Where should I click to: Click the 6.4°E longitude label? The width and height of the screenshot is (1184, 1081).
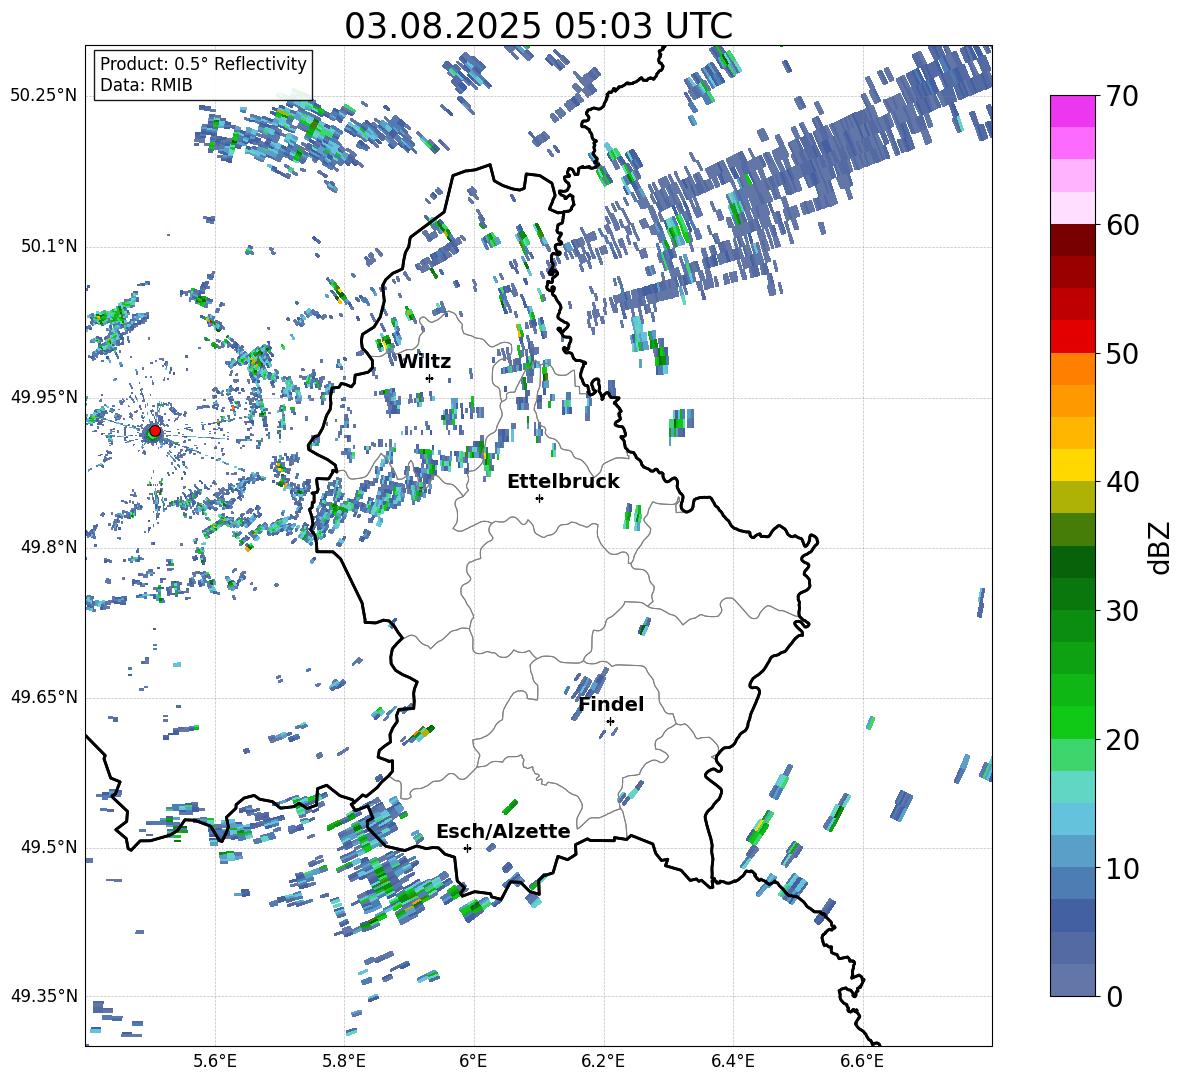pyautogui.click(x=732, y=1061)
